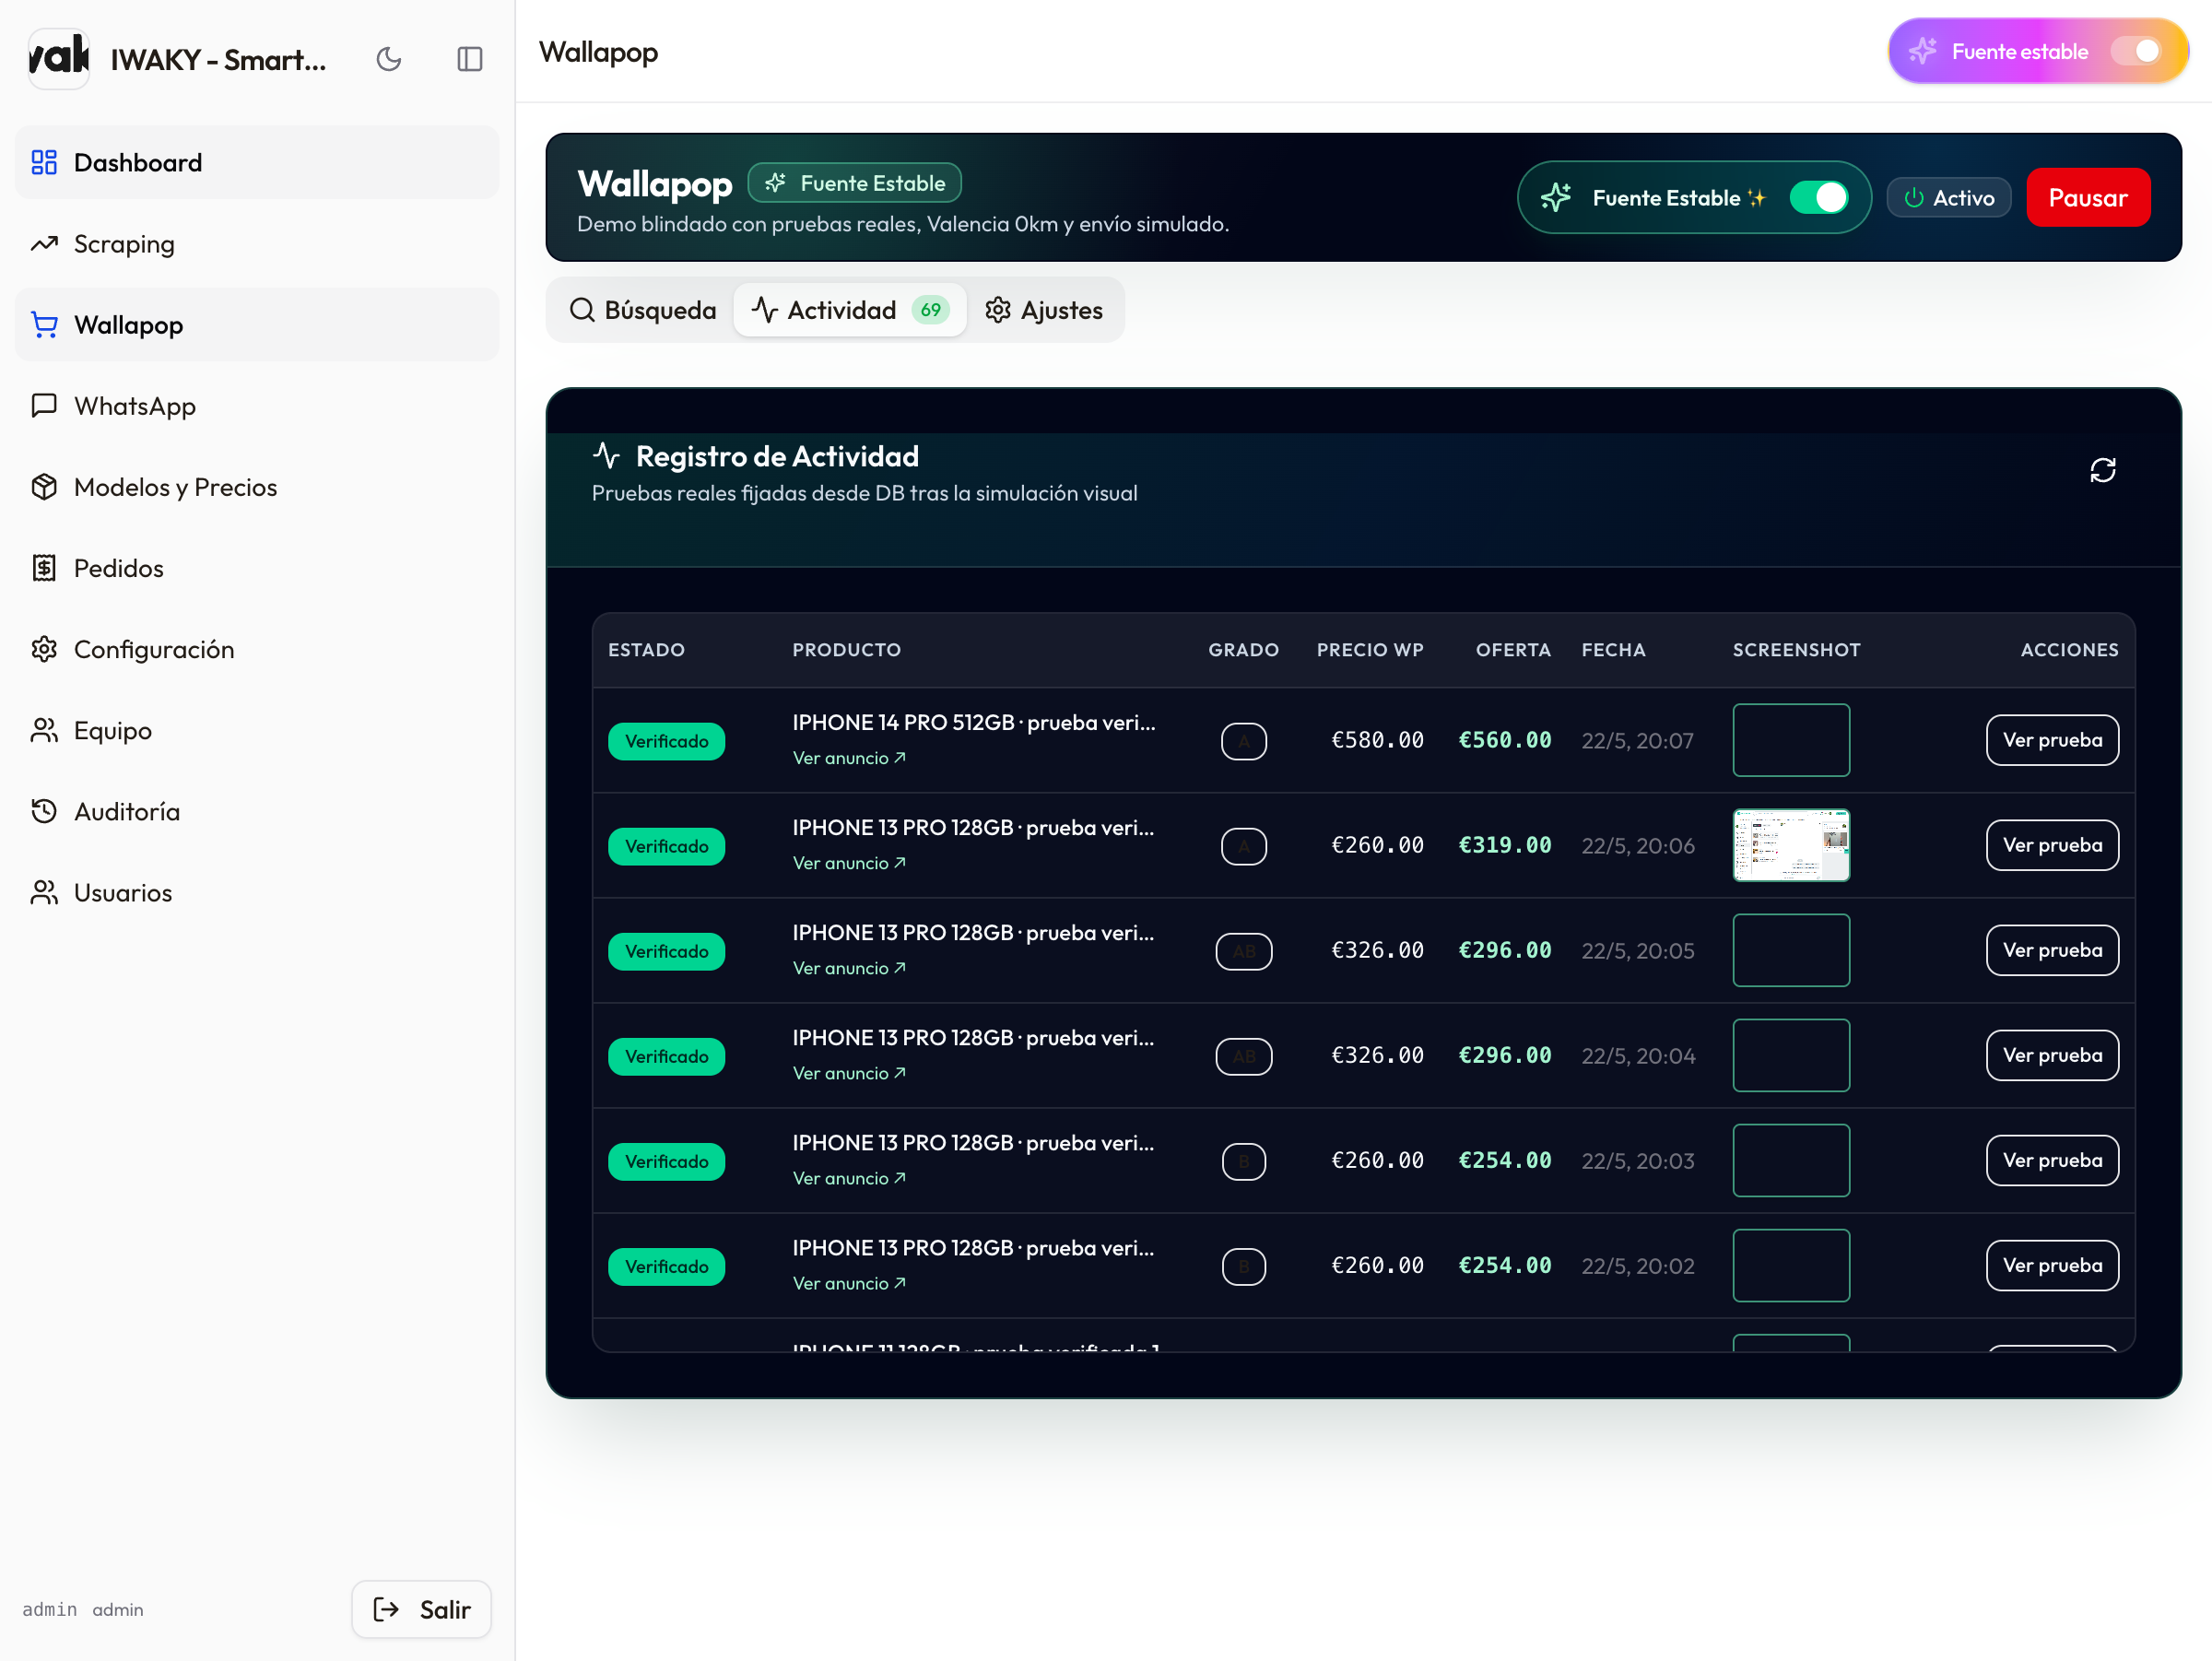The width and height of the screenshot is (2212, 1661).
Task: Click the PRECIO WP column header
Action: (1370, 649)
